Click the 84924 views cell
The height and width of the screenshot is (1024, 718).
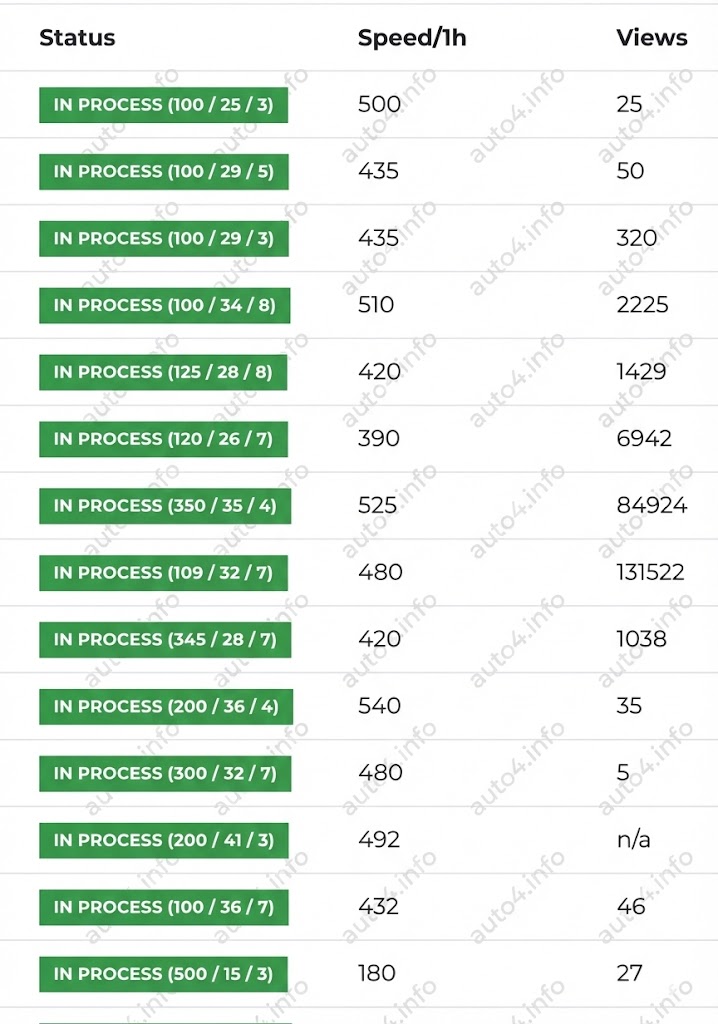[x=651, y=505]
